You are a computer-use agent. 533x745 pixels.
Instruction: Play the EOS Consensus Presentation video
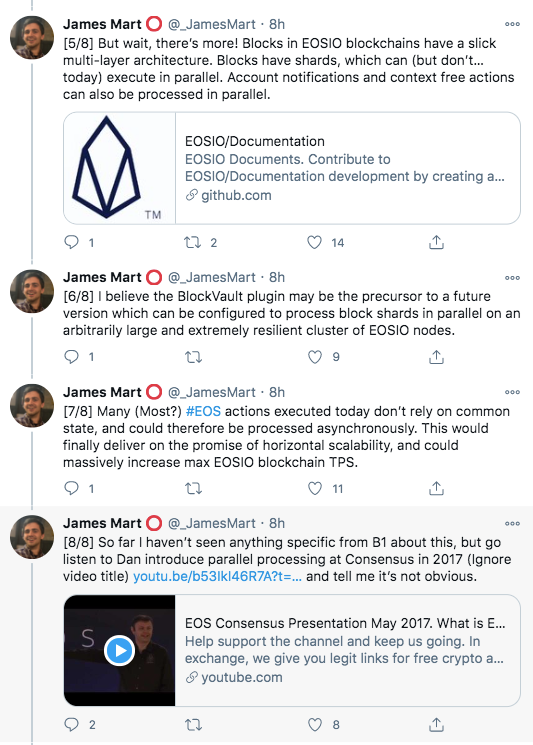tap(119, 650)
